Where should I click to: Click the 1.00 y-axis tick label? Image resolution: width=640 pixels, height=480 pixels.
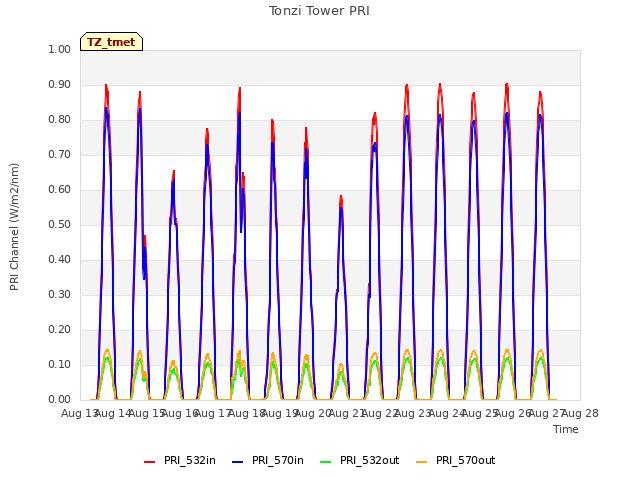(x=60, y=49)
